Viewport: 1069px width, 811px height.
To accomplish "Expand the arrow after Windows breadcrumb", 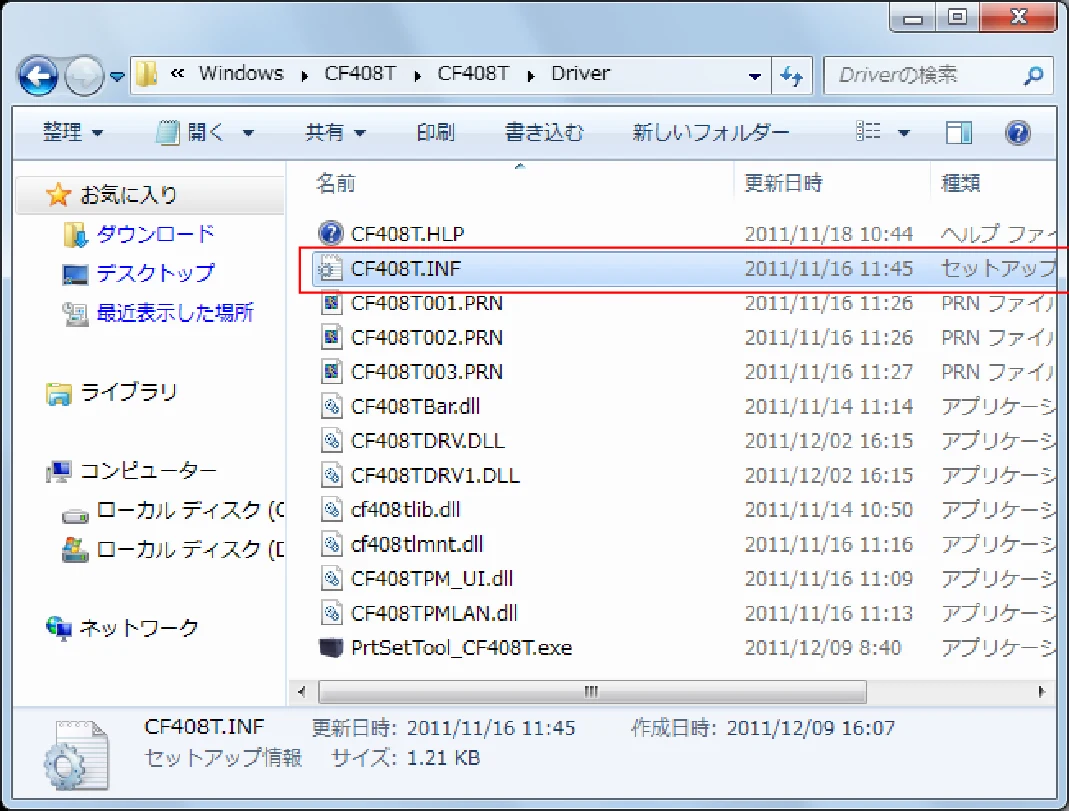I will click(305, 75).
